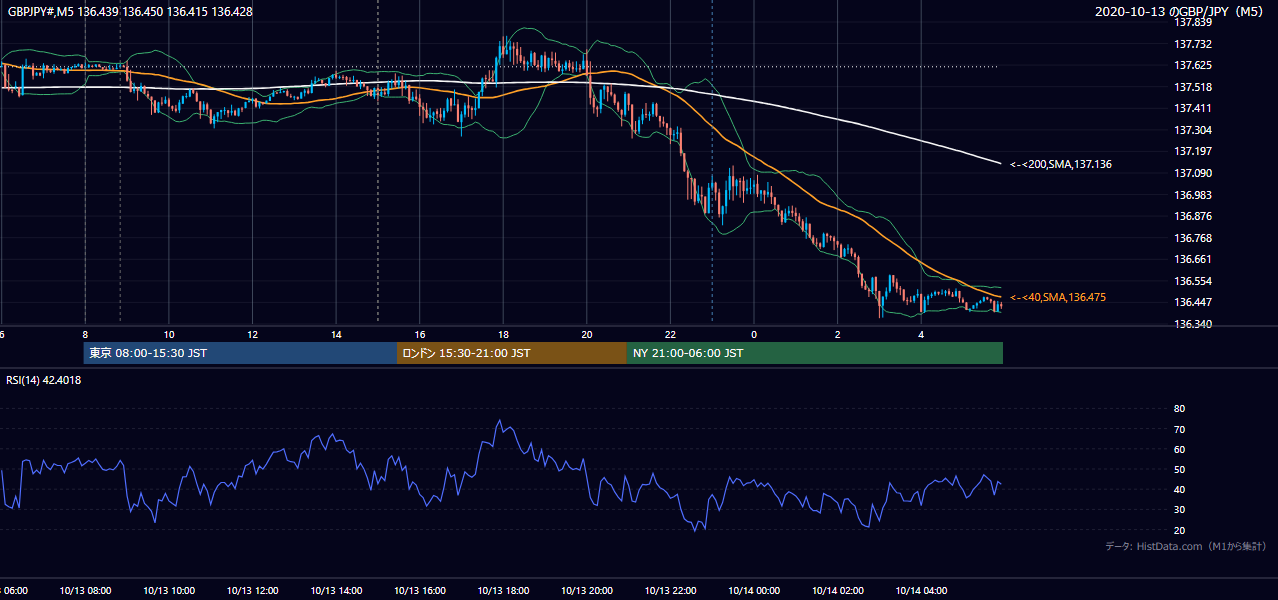
Task: Click the RSI scale value 60
Action: click(1179, 449)
